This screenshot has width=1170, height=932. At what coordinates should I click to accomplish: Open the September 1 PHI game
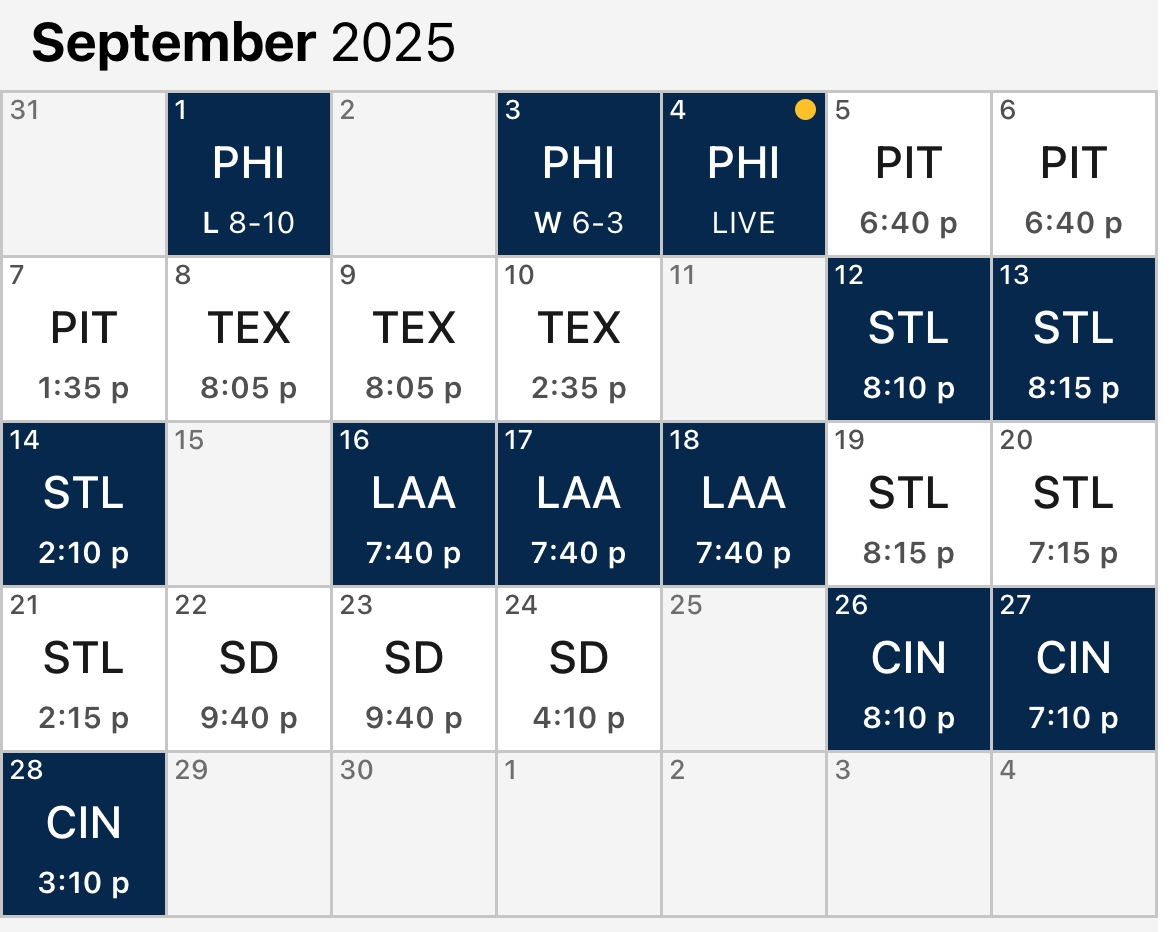tap(249, 174)
